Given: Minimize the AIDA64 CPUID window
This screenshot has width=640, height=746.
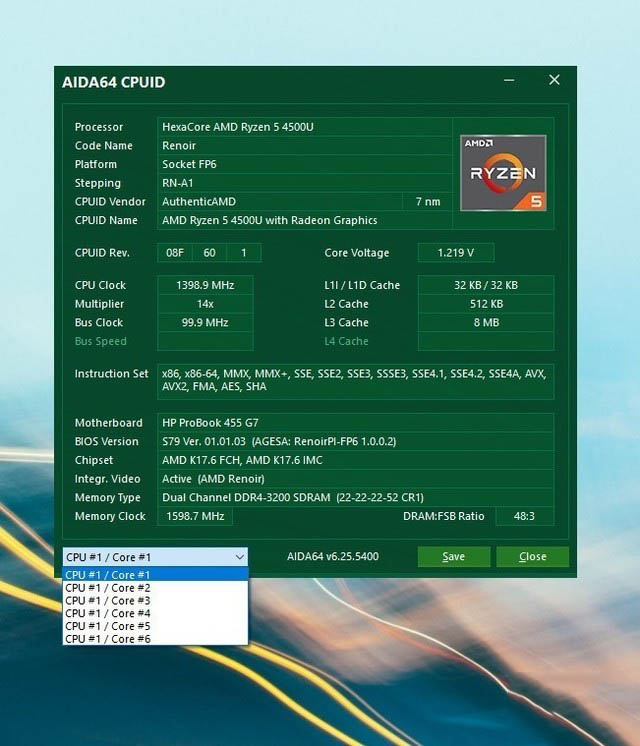Looking at the screenshot, I should pos(509,80).
